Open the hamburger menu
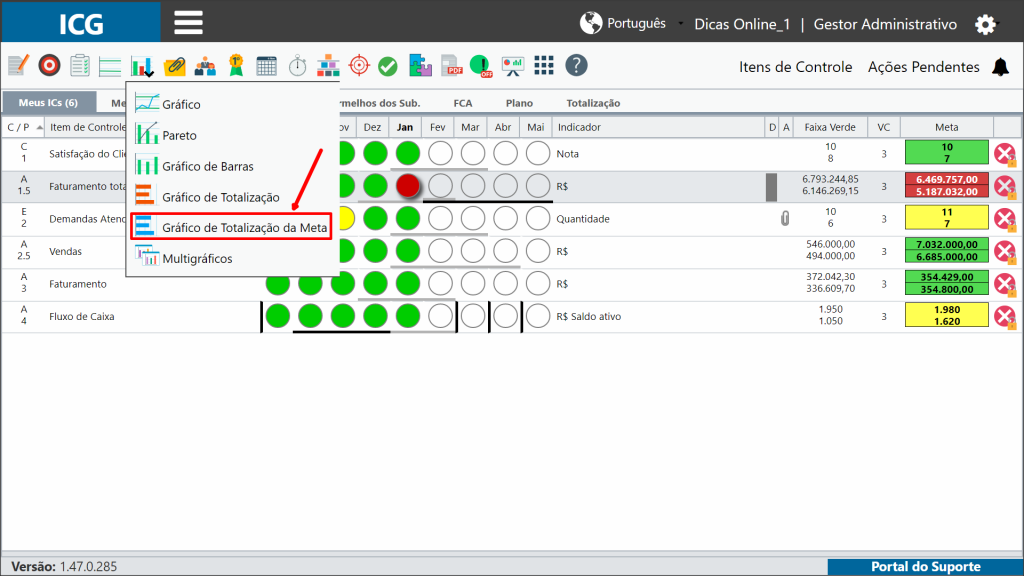This screenshot has width=1024, height=576. 188,23
